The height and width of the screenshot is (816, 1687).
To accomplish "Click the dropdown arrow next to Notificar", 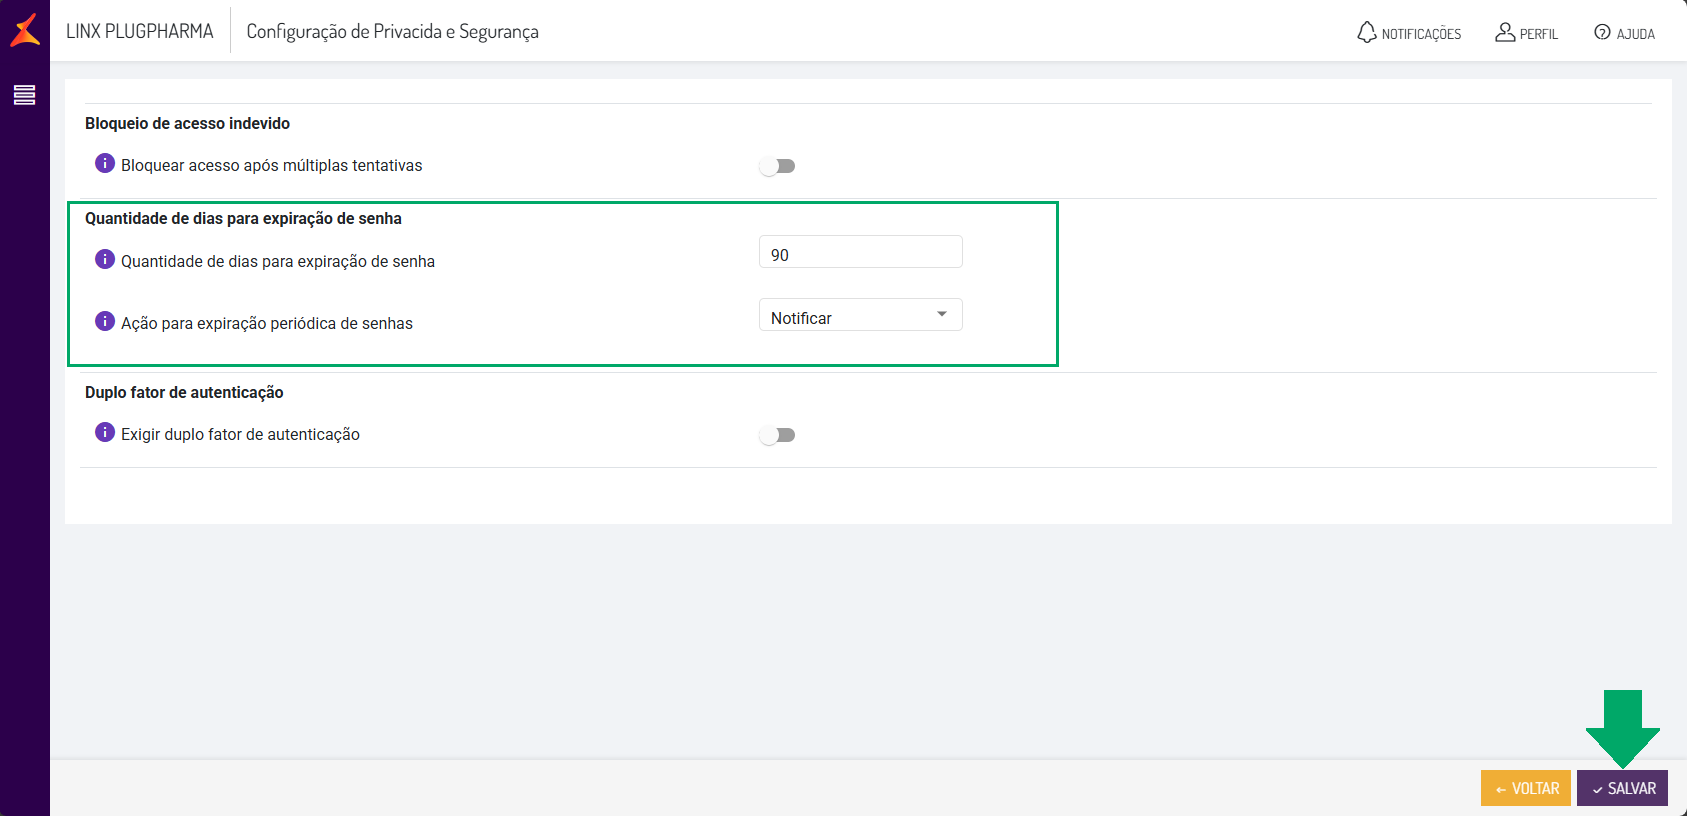I will [942, 315].
